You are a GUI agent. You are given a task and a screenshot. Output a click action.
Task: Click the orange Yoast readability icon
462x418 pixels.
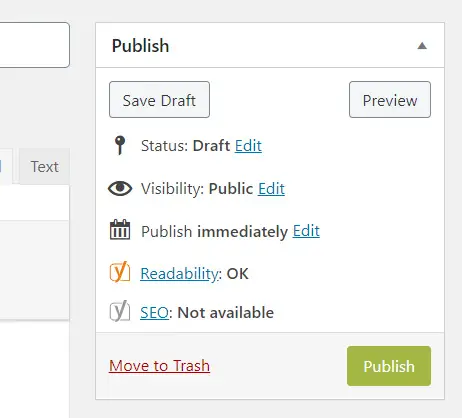point(120,272)
